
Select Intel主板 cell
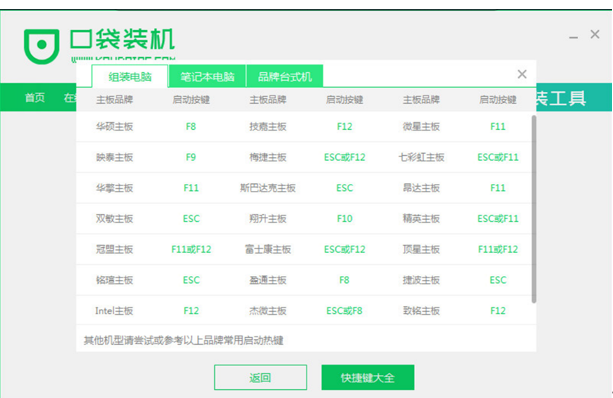click(x=114, y=311)
